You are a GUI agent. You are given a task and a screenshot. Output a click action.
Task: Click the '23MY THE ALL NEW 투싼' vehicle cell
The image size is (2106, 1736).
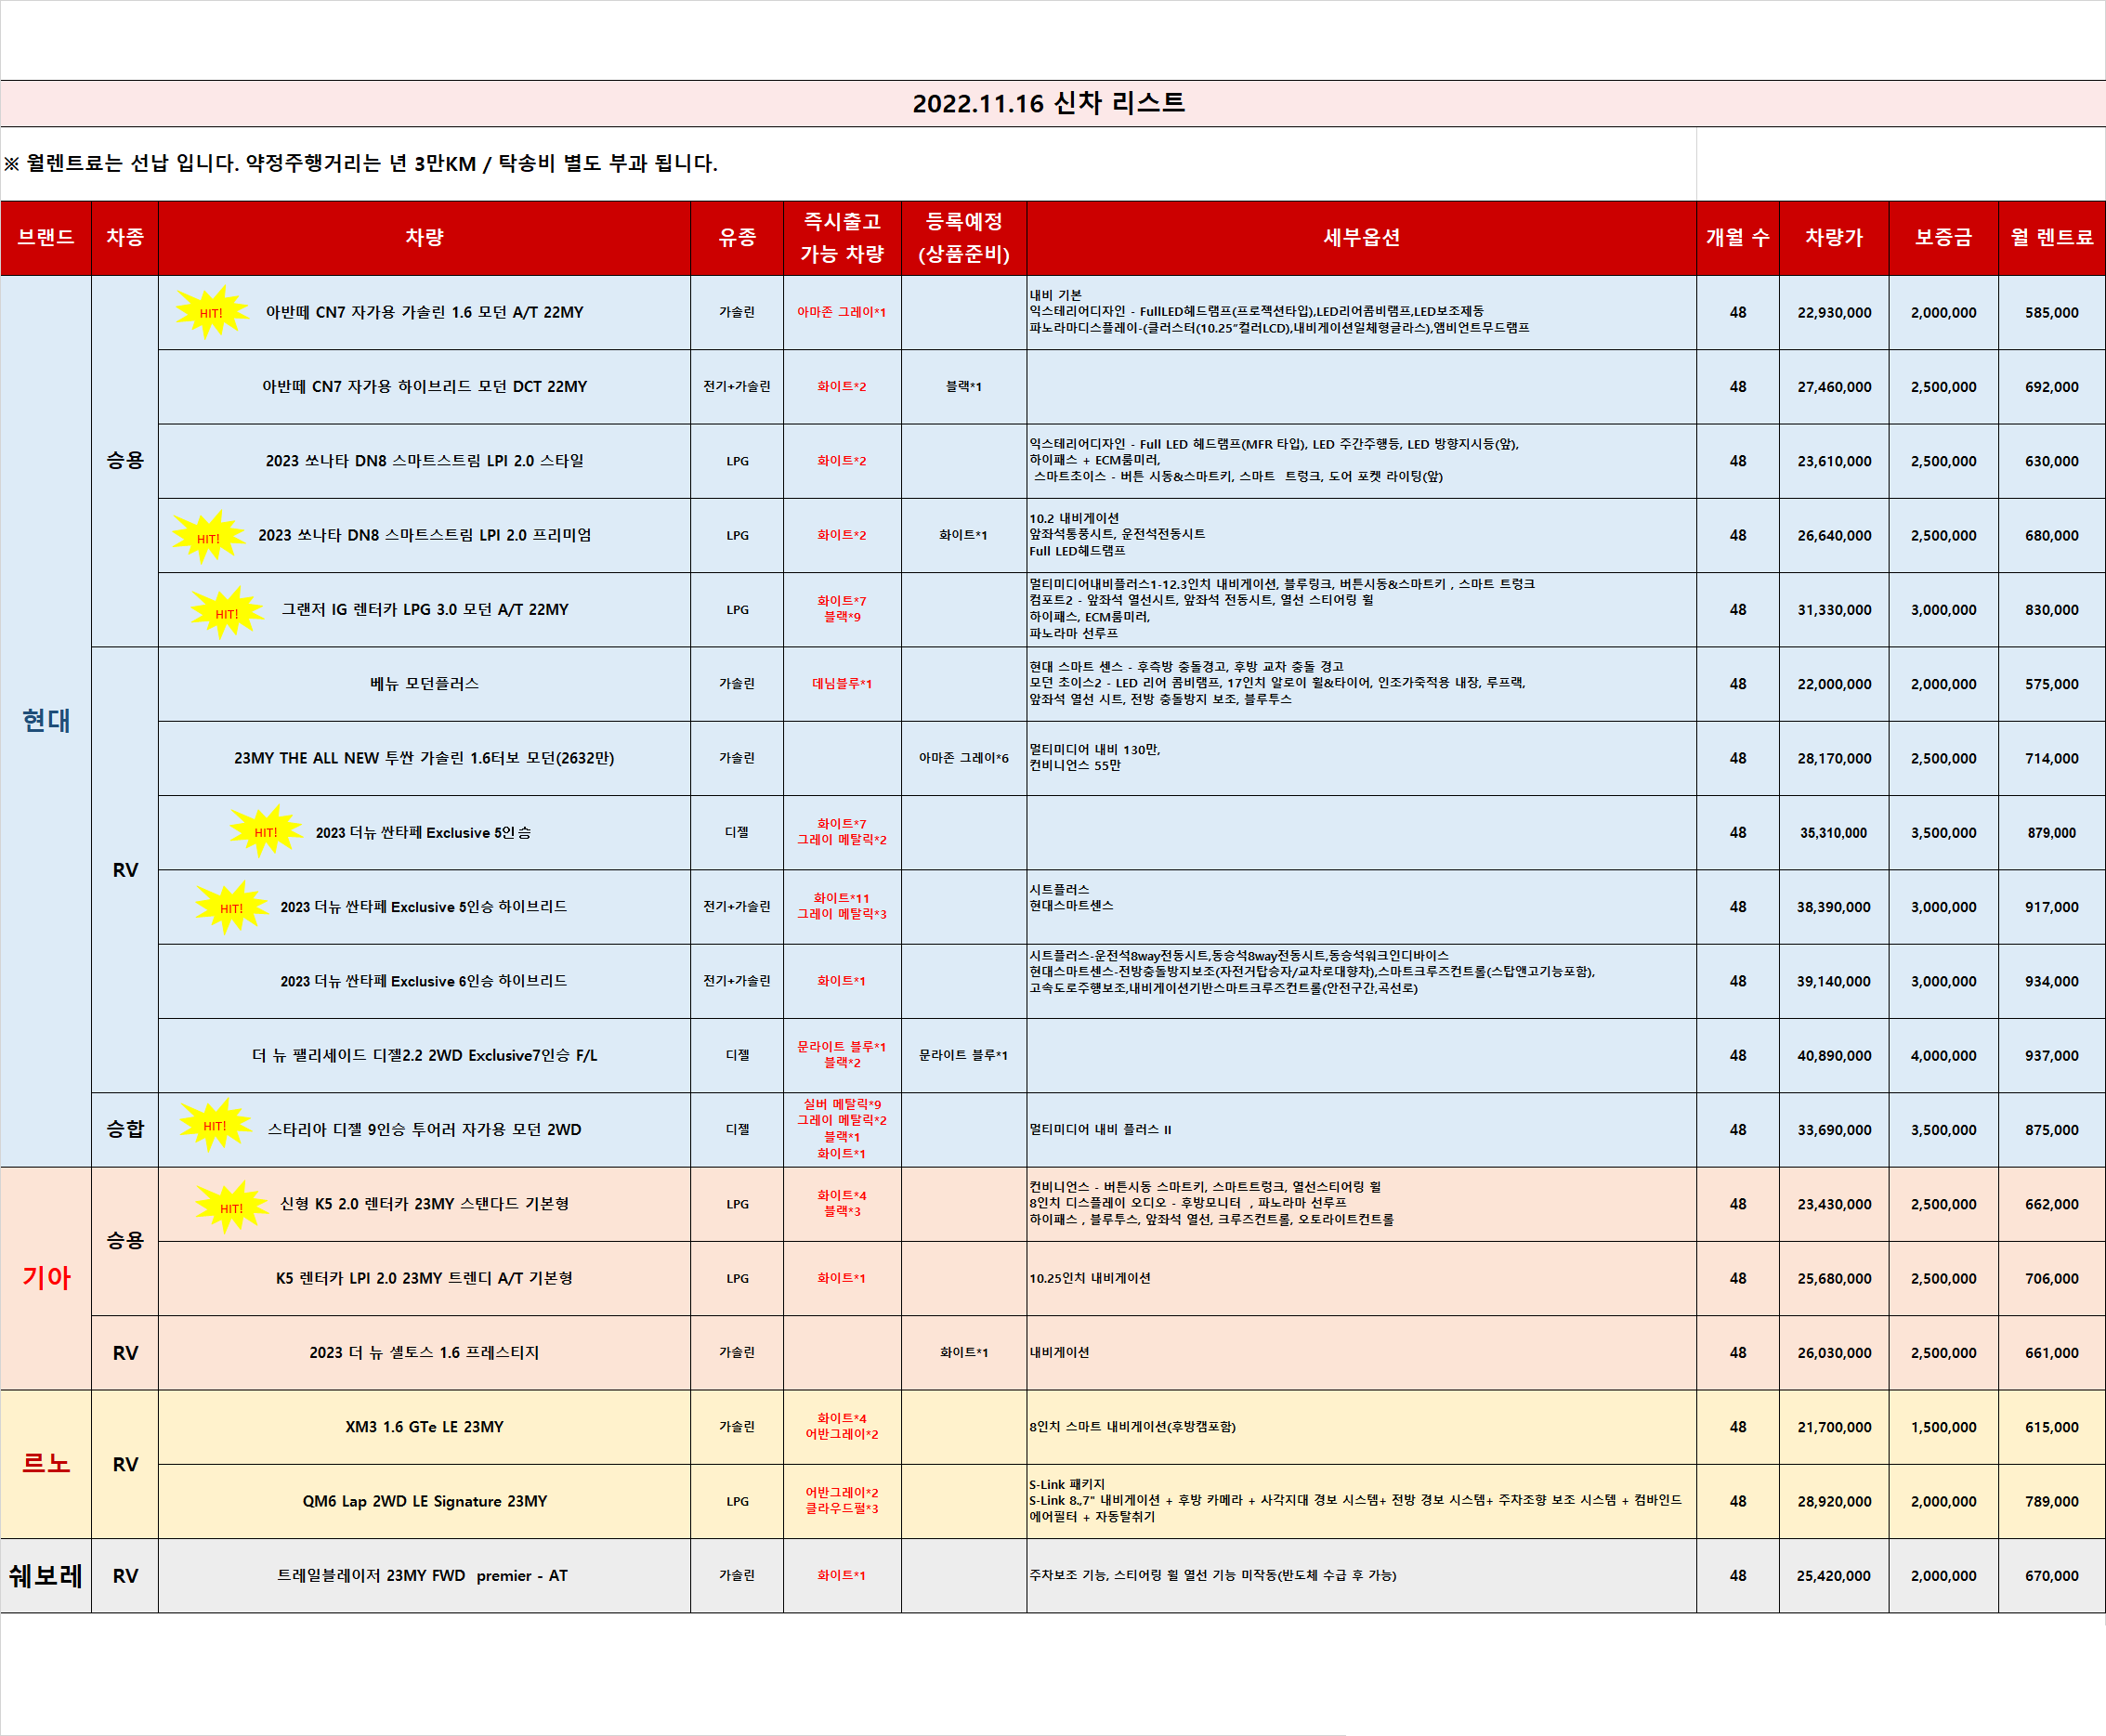coord(424,758)
